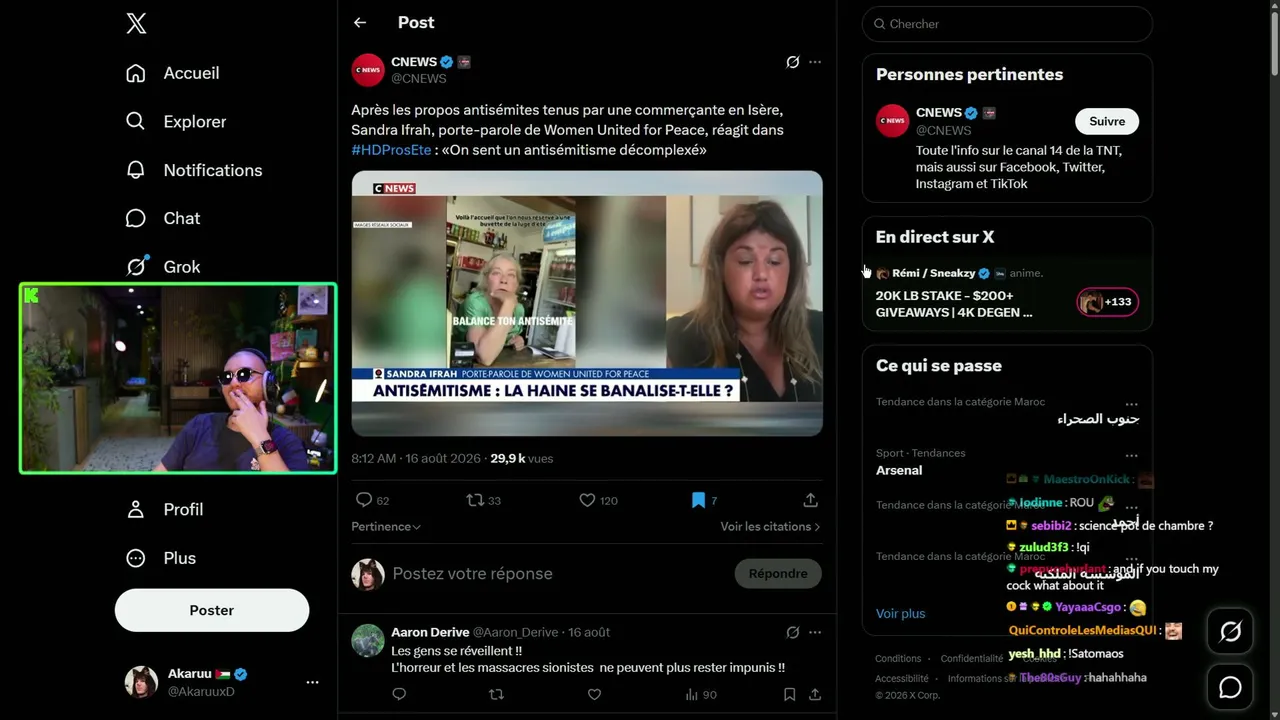Click the page scrollbar thumb
1280x720 pixels.
point(1273,42)
